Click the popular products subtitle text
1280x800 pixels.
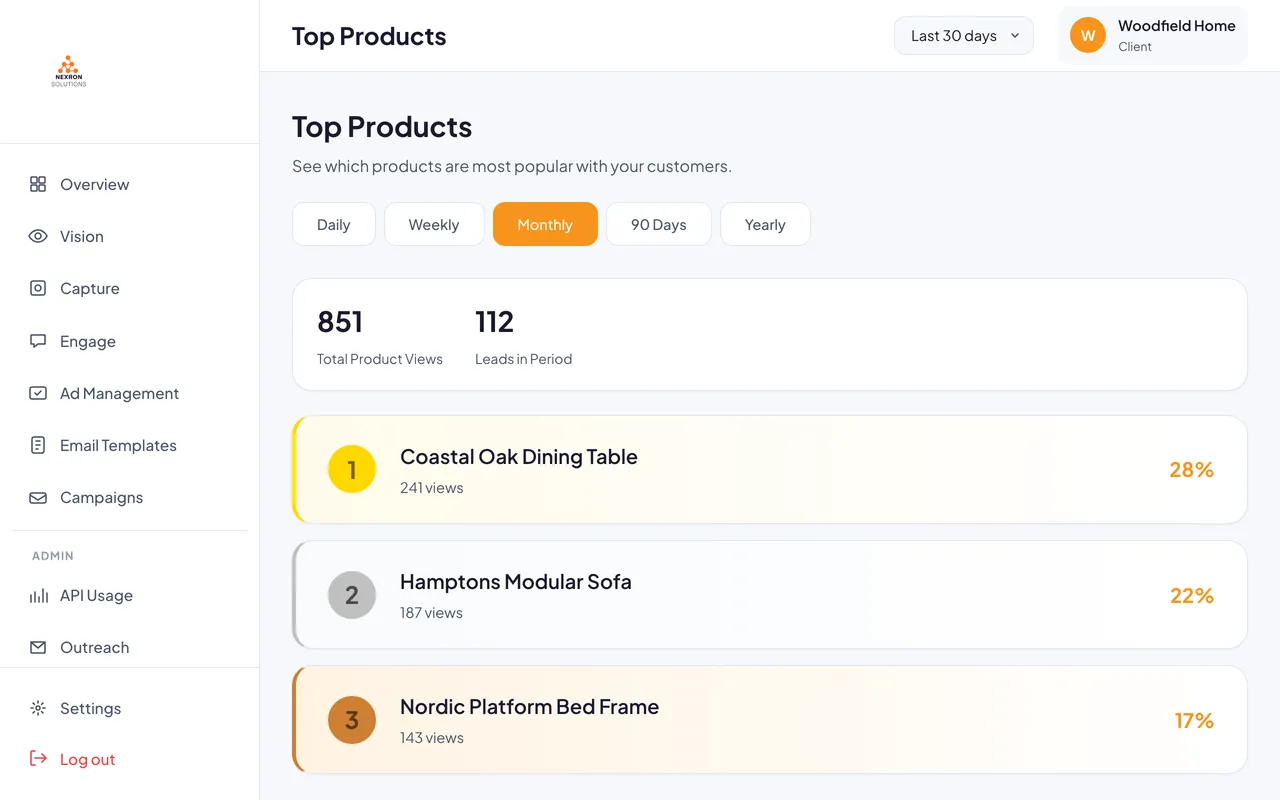tap(512, 166)
